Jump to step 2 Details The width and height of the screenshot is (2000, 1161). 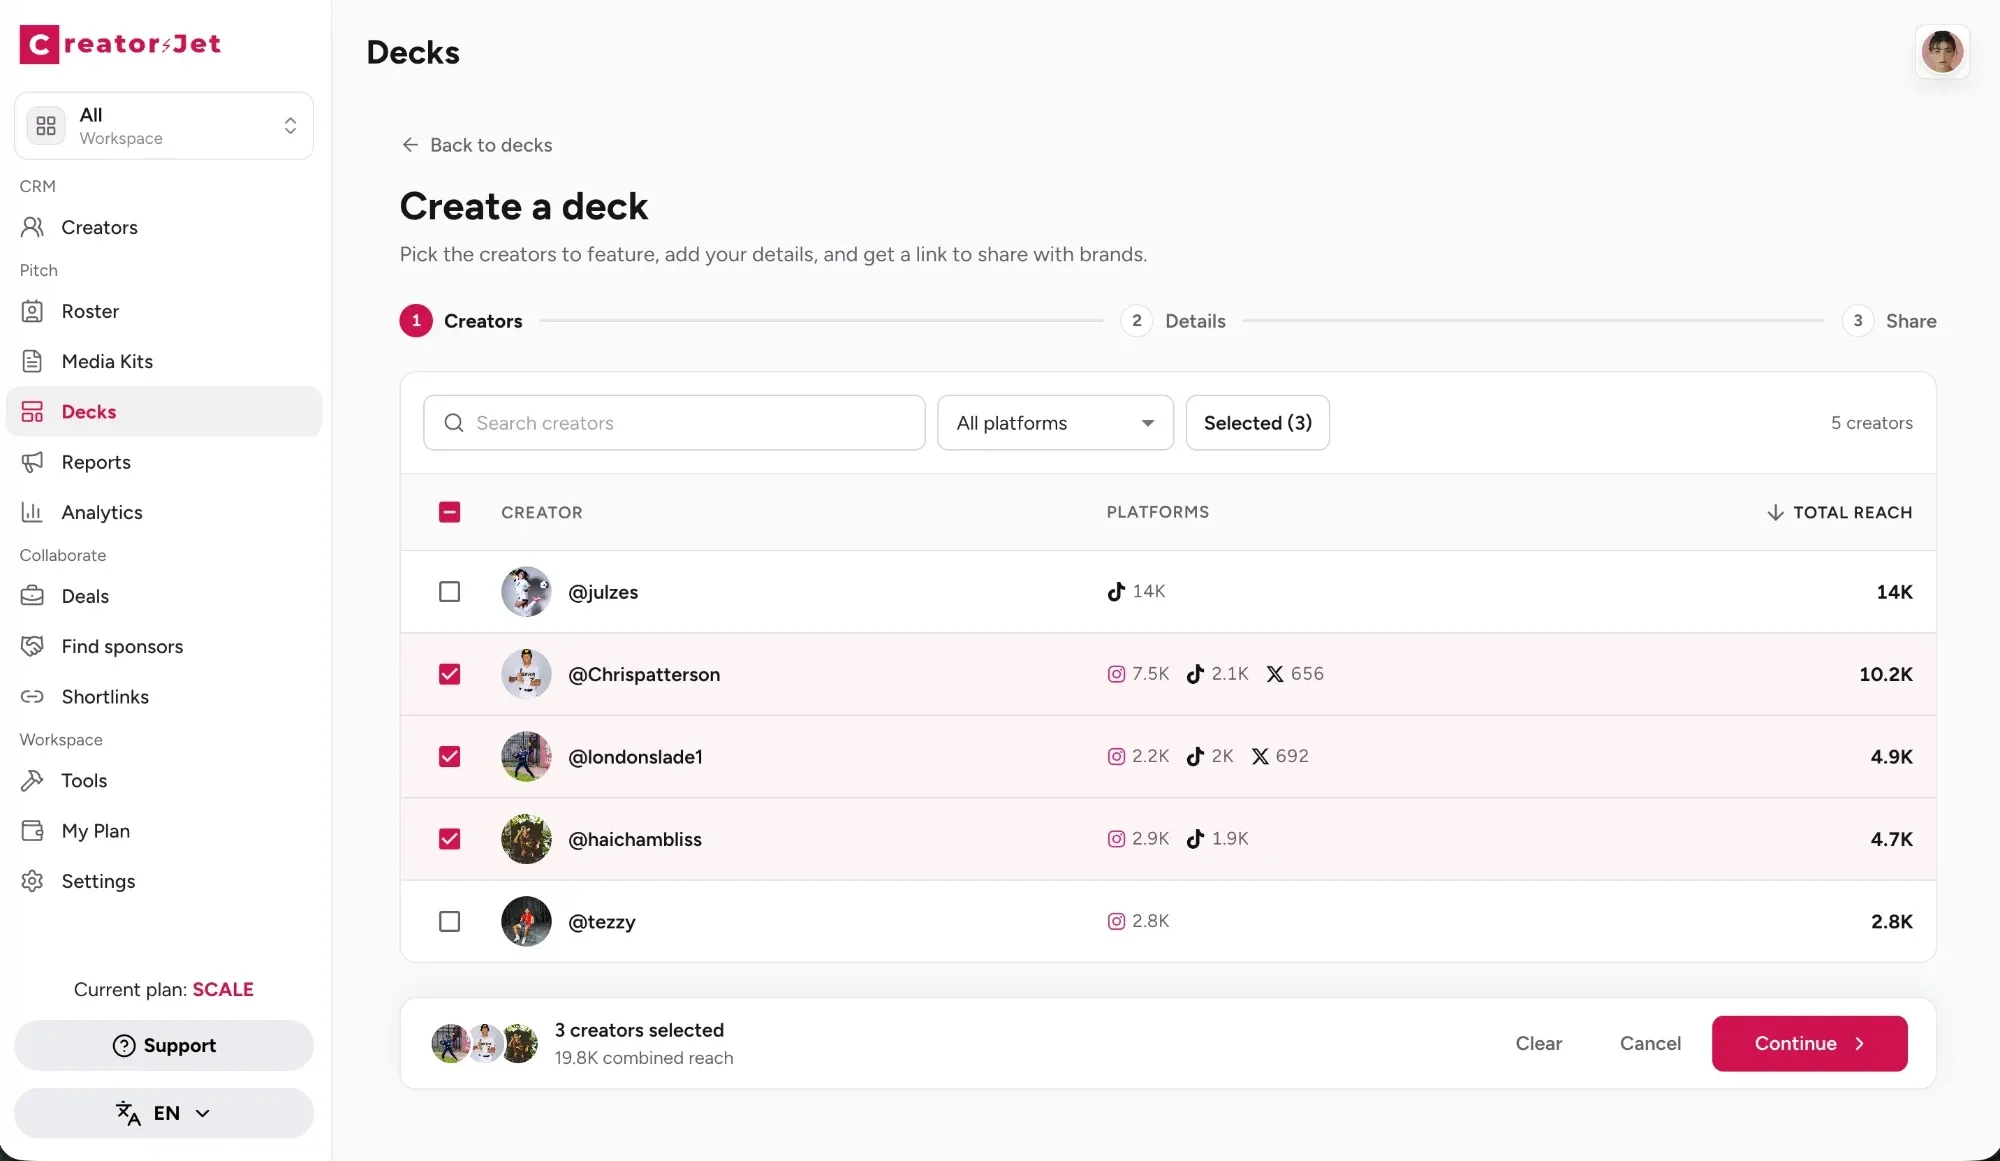(1174, 321)
